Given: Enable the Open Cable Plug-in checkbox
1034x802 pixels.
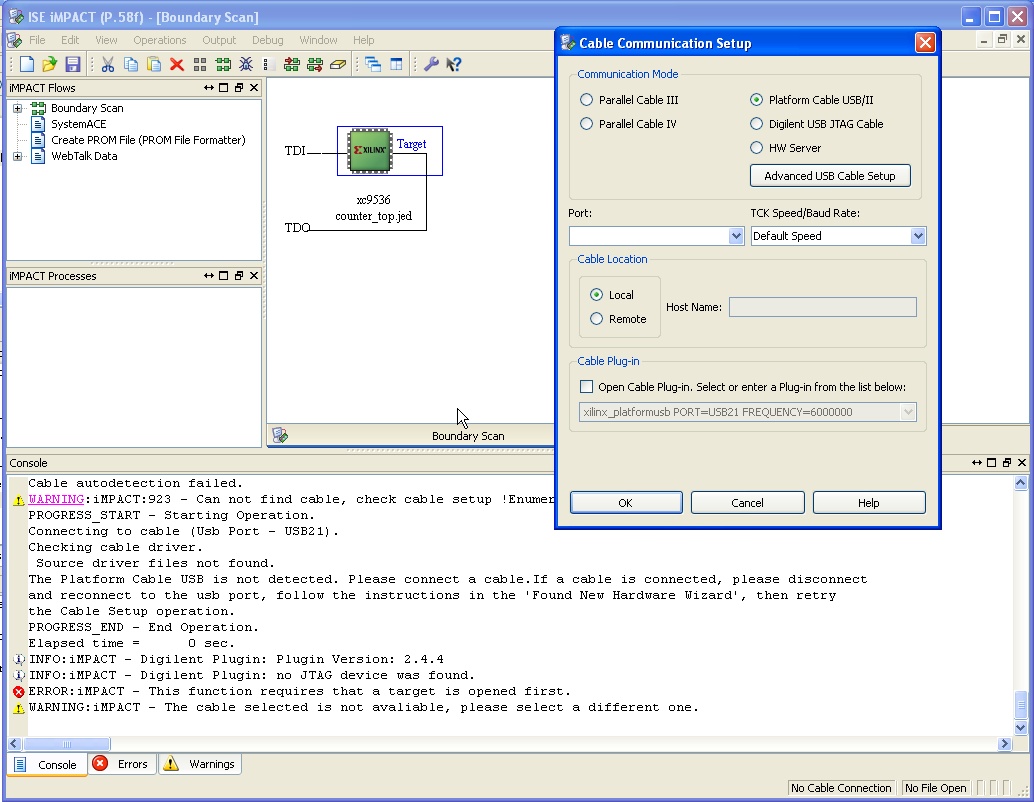Looking at the screenshot, I should 587,387.
